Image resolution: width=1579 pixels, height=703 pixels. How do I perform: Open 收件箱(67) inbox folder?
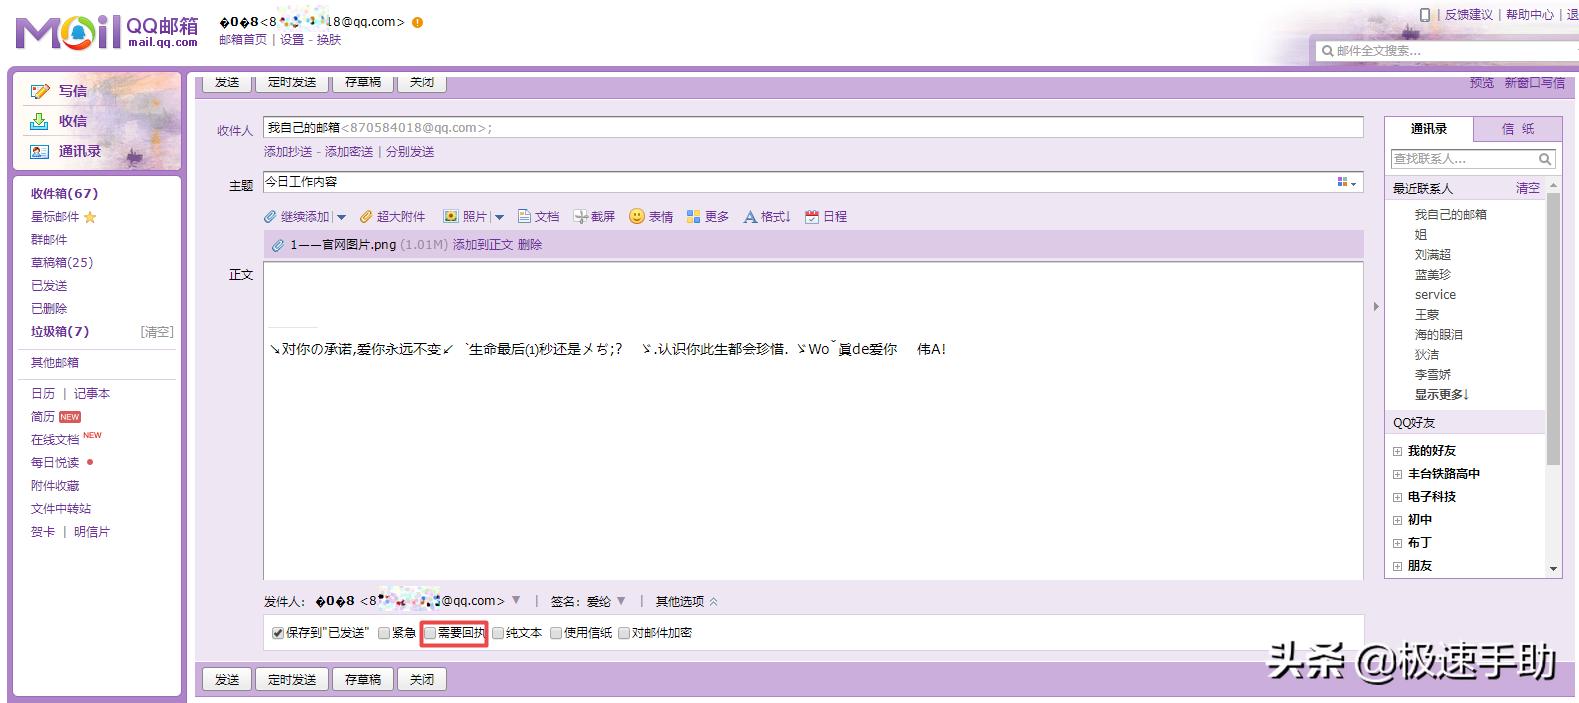click(64, 194)
